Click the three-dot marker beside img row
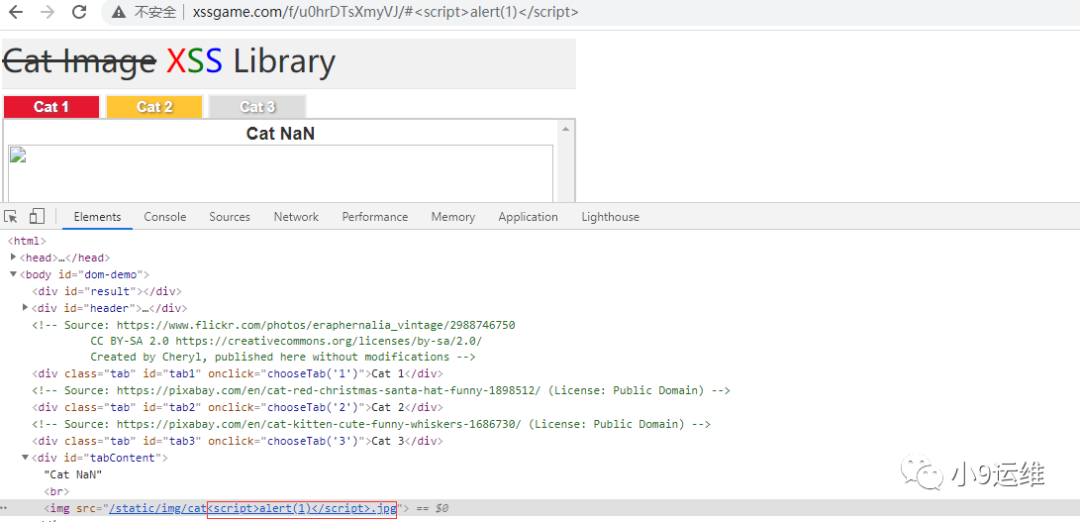 5,509
